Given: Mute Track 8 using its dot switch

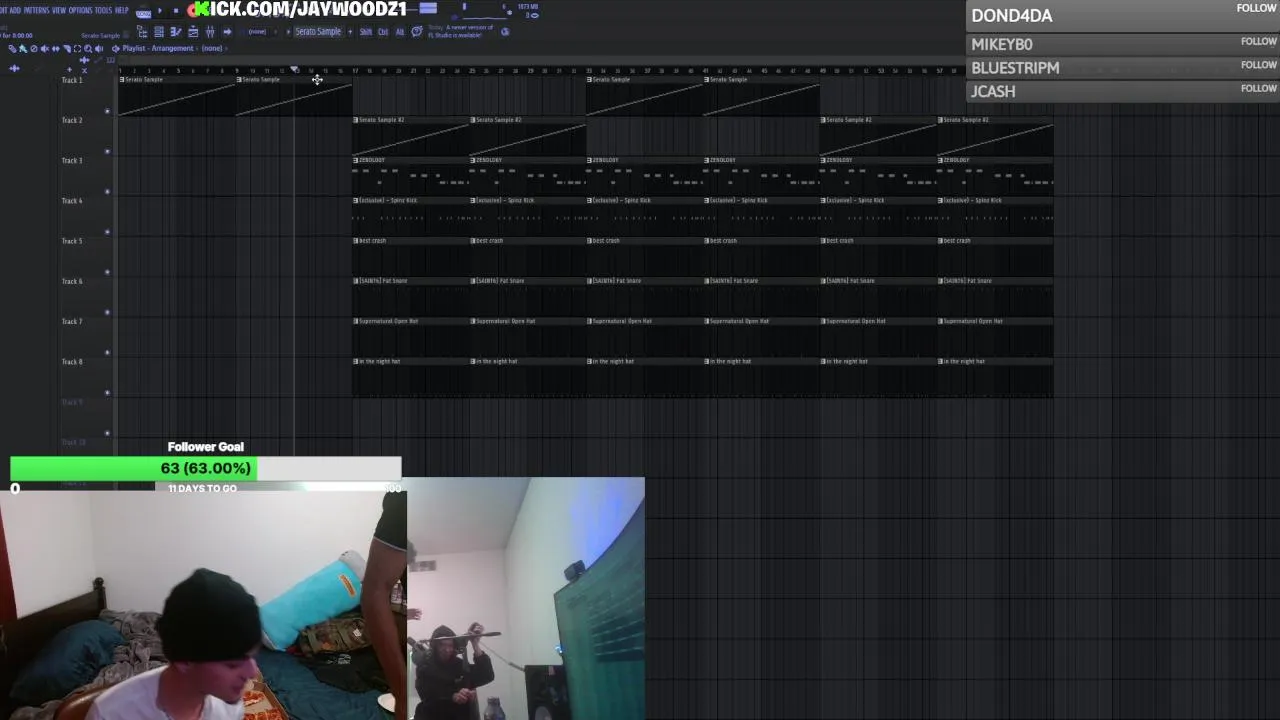Looking at the screenshot, I should [x=107, y=393].
